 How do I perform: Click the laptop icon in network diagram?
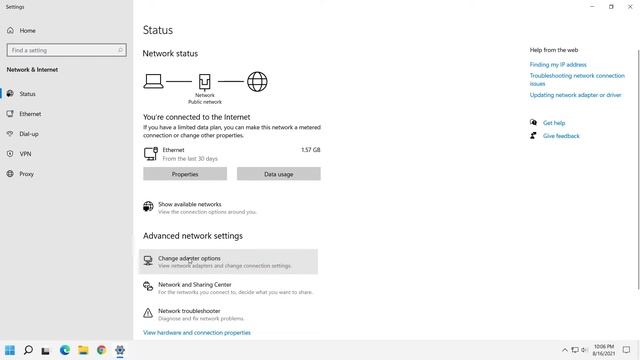point(153,81)
